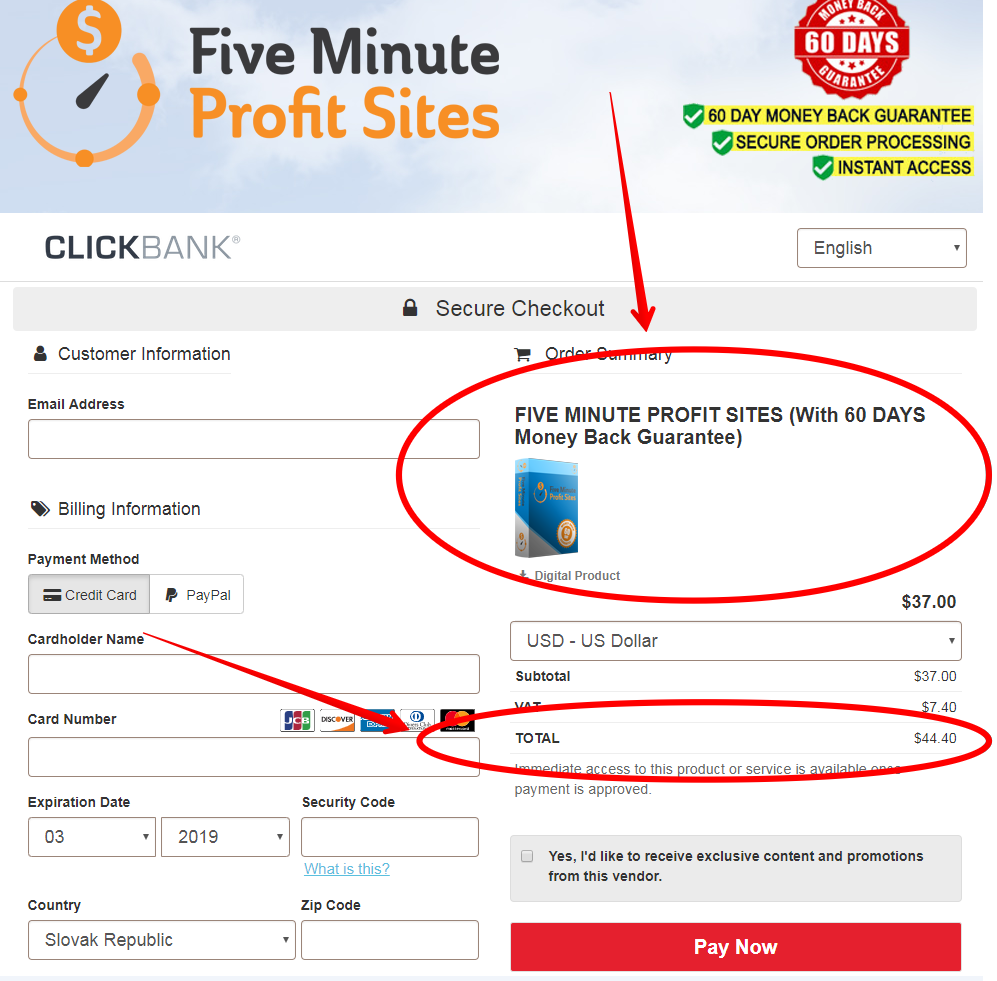Image resolution: width=997 pixels, height=981 pixels.
Task: Open the expiration month 03 dropdown
Action: pyautogui.click(x=92, y=837)
